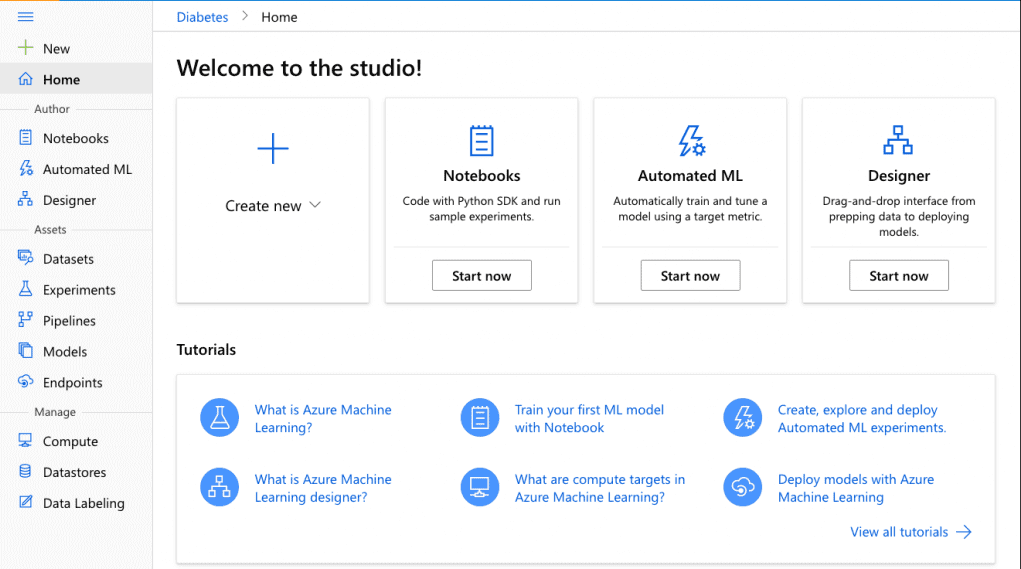Click the Designer card flowchart icon
Image resolution: width=1021 pixels, height=569 pixels.
[x=898, y=141]
